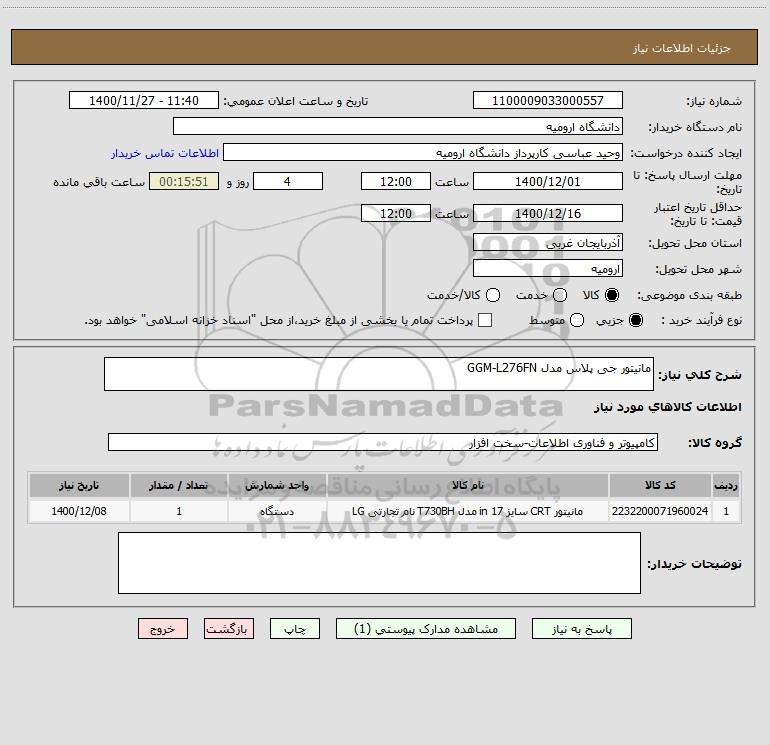Click the تاریخ نیاز column header
770x745 pixels.
tap(79, 485)
